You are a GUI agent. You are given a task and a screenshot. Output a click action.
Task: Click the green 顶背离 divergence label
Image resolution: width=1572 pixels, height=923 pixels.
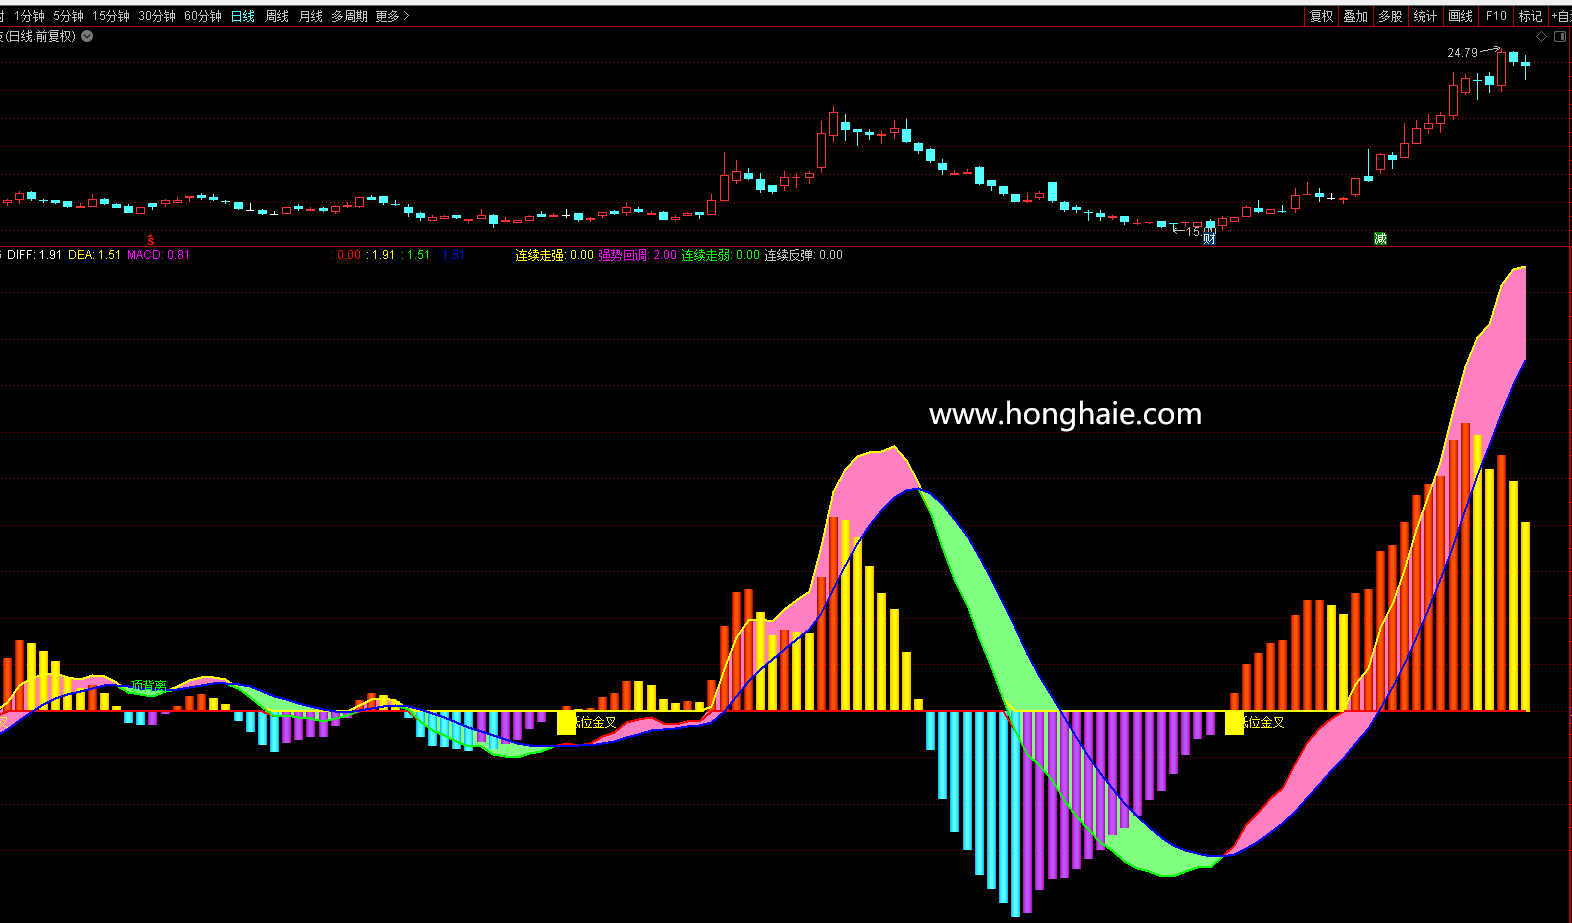point(149,686)
